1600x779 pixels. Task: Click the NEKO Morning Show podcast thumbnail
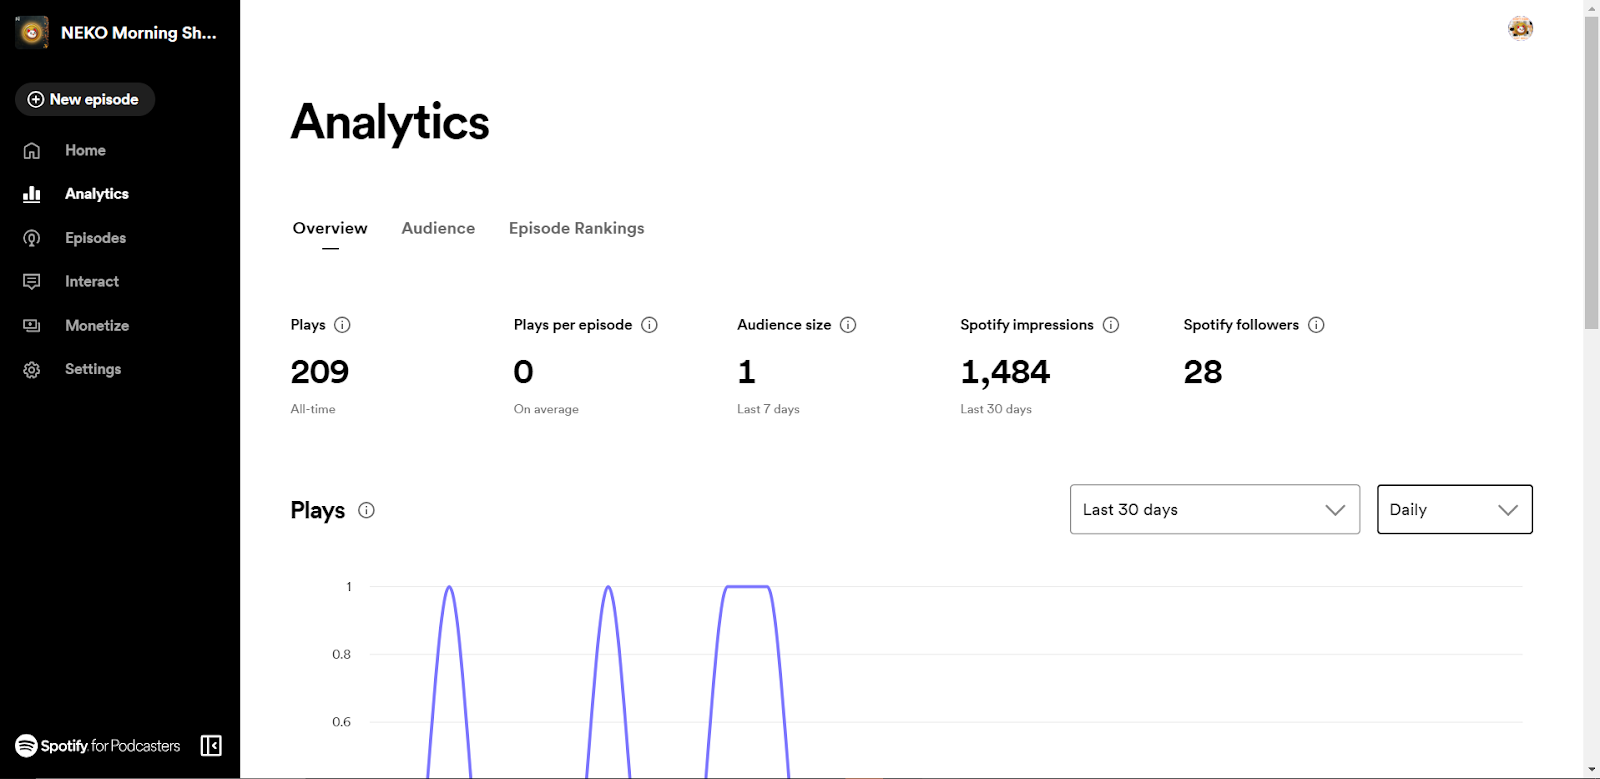(x=32, y=32)
